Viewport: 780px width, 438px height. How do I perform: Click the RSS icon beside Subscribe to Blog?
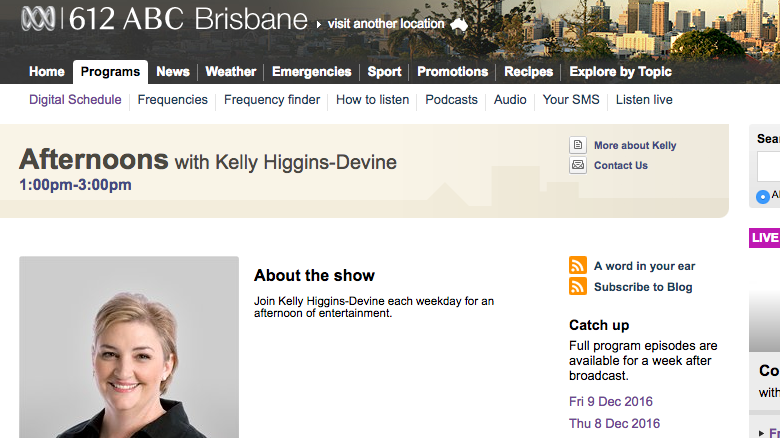[577, 287]
